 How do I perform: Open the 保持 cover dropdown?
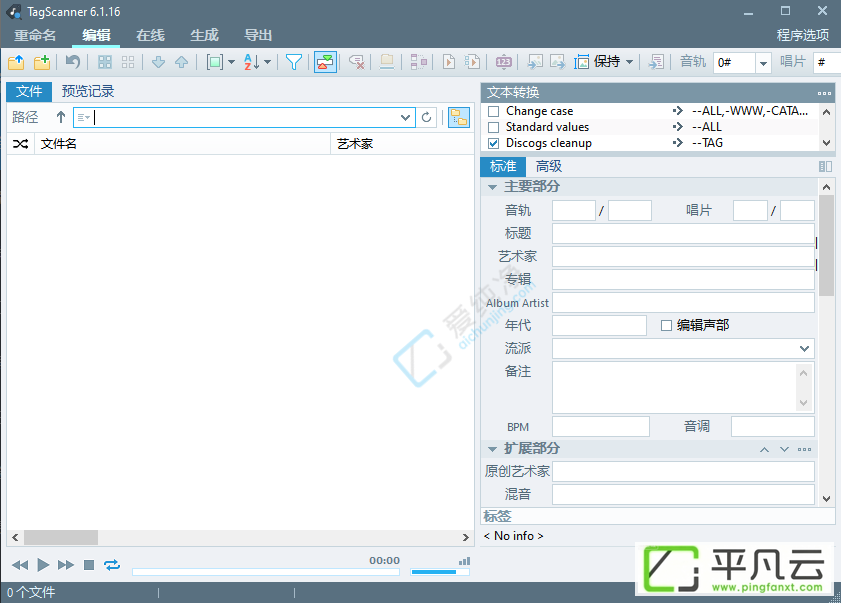[630, 62]
